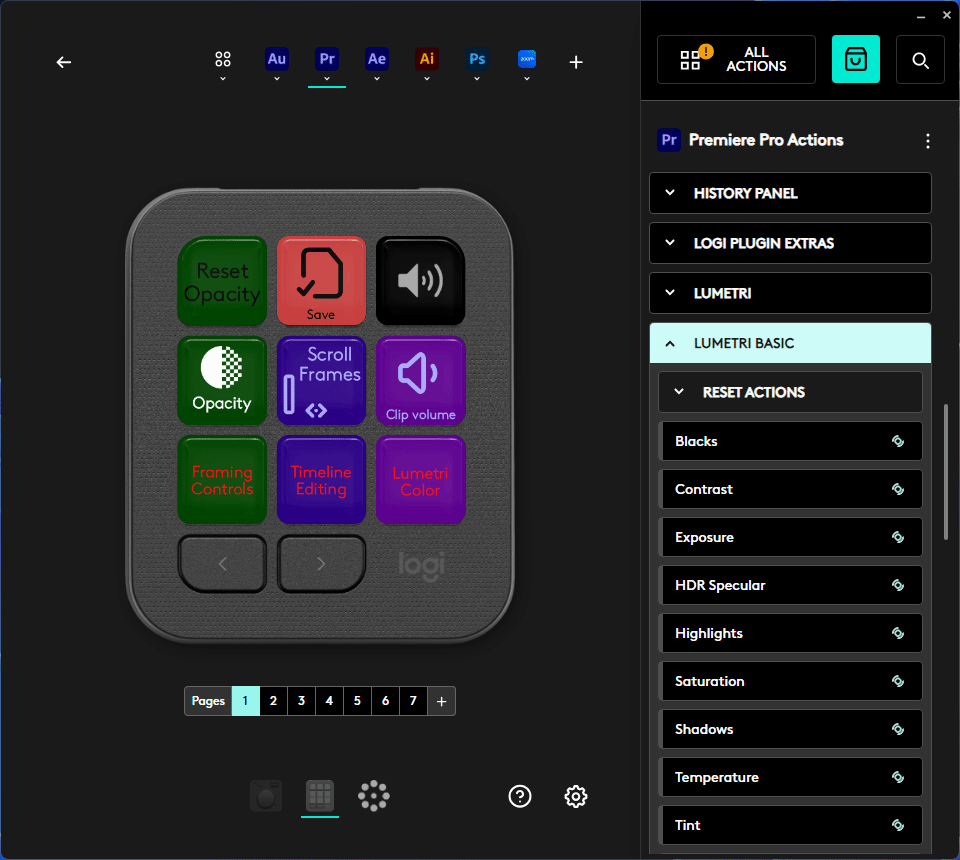Image resolution: width=960 pixels, height=860 pixels.
Task: Select the After Effects profile icon
Action: point(377,59)
